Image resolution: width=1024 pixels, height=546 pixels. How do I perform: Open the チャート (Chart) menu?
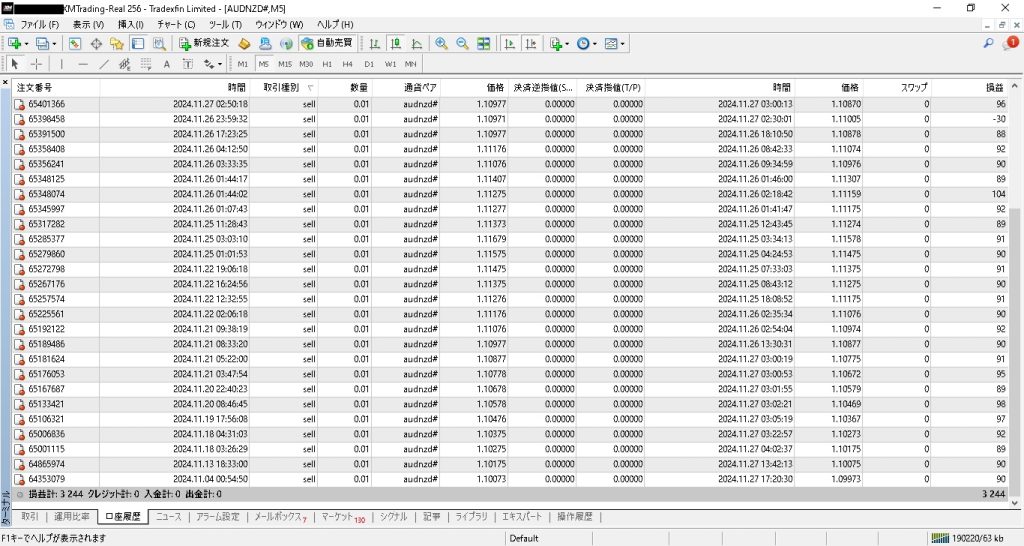[176, 24]
